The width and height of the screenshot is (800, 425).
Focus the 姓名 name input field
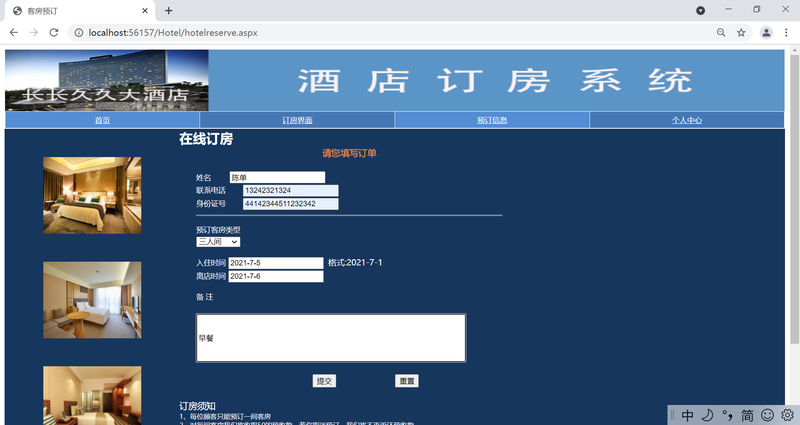(x=277, y=178)
